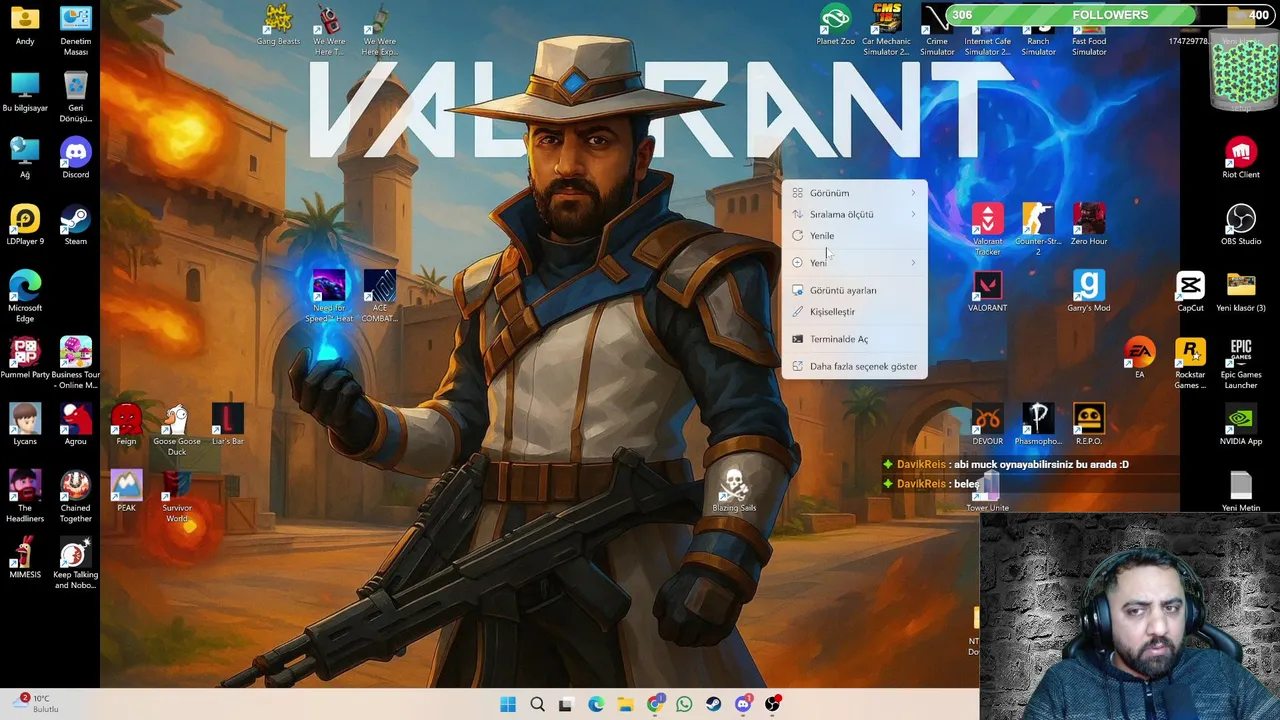Open the weather widget showing 10°C
This screenshot has width=1280, height=720.
click(x=36, y=704)
